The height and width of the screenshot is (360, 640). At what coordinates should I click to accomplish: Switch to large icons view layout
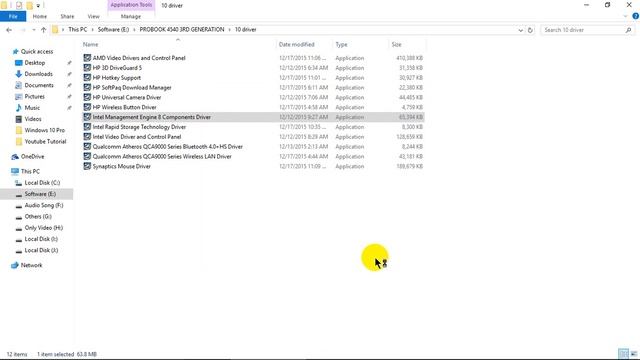point(634,353)
